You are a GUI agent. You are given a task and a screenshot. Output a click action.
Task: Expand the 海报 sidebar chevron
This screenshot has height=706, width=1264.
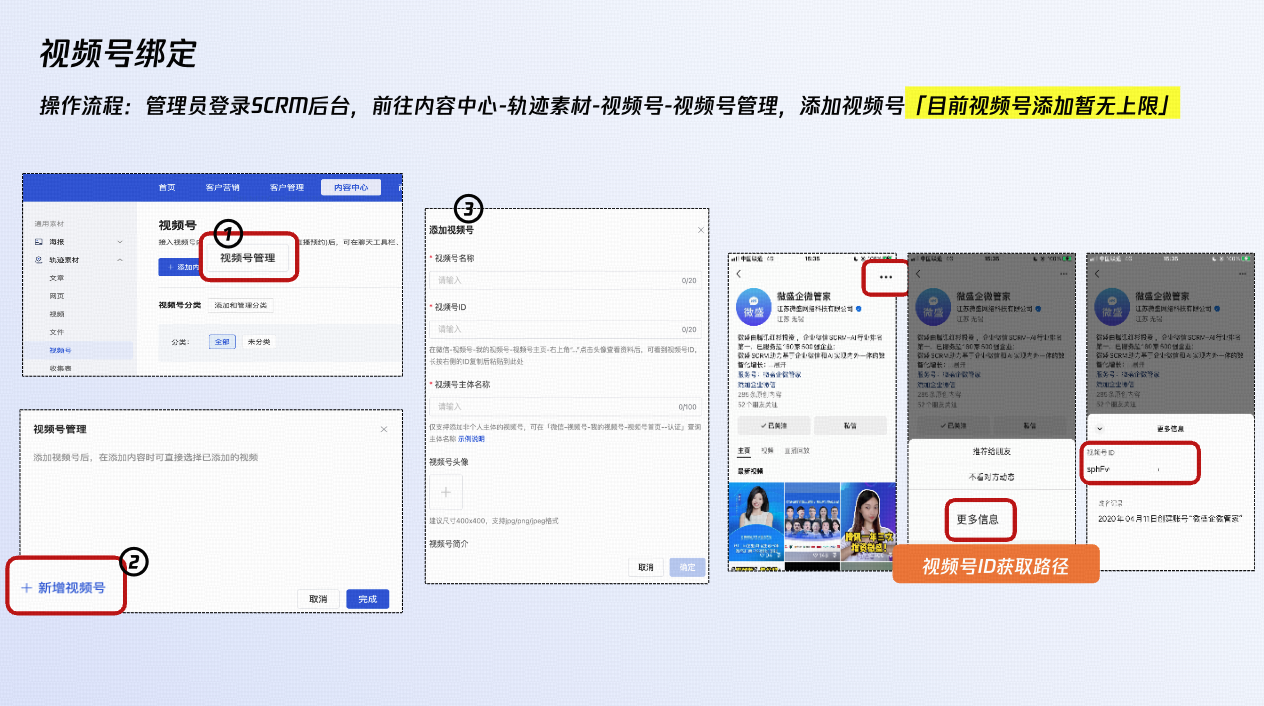pyautogui.click(x=120, y=242)
